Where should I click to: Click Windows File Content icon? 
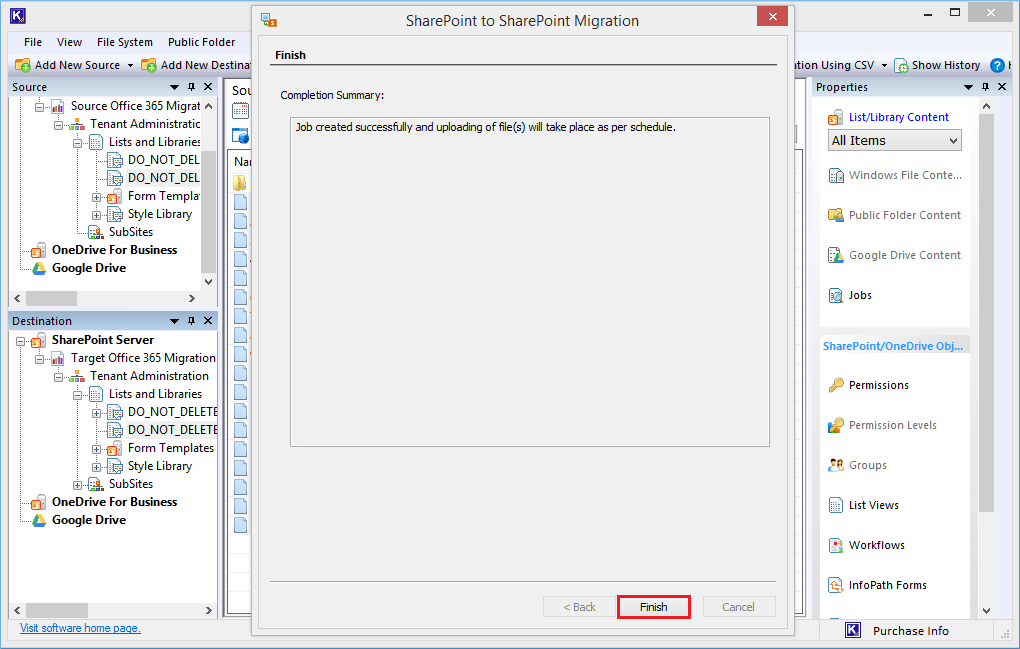(836, 176)
